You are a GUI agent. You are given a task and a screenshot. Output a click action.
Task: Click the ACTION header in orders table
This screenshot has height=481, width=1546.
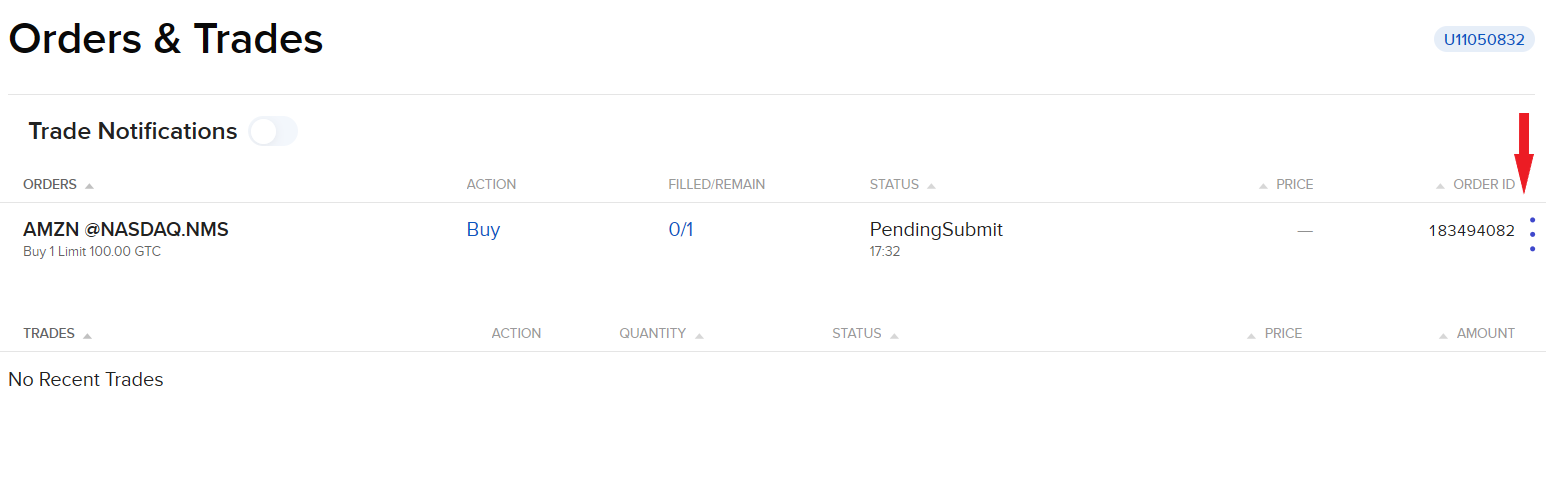point(491,185)
